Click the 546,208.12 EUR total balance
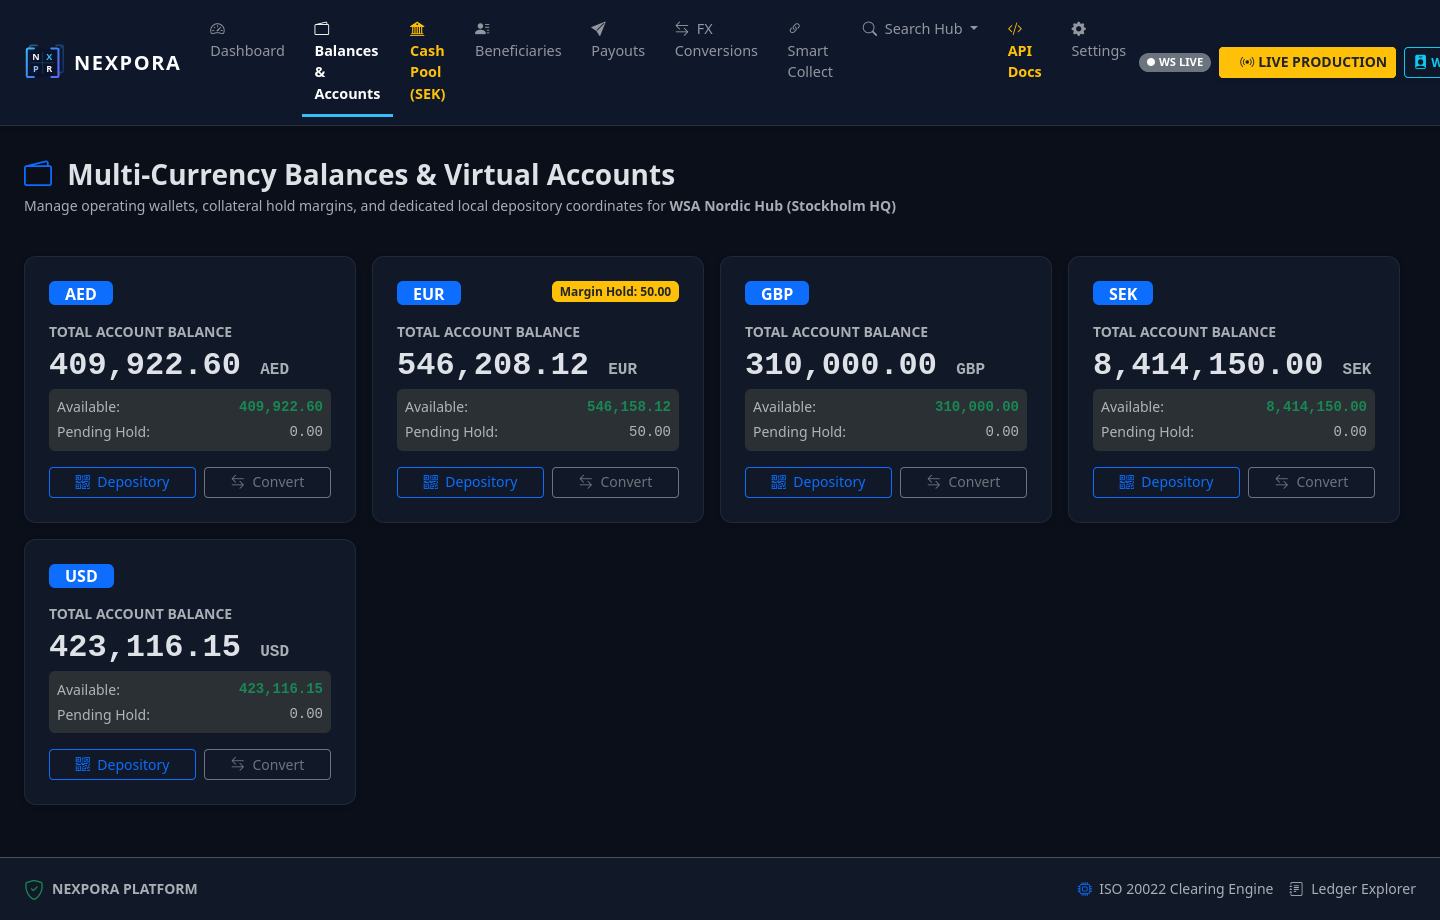 coord(517,365)
